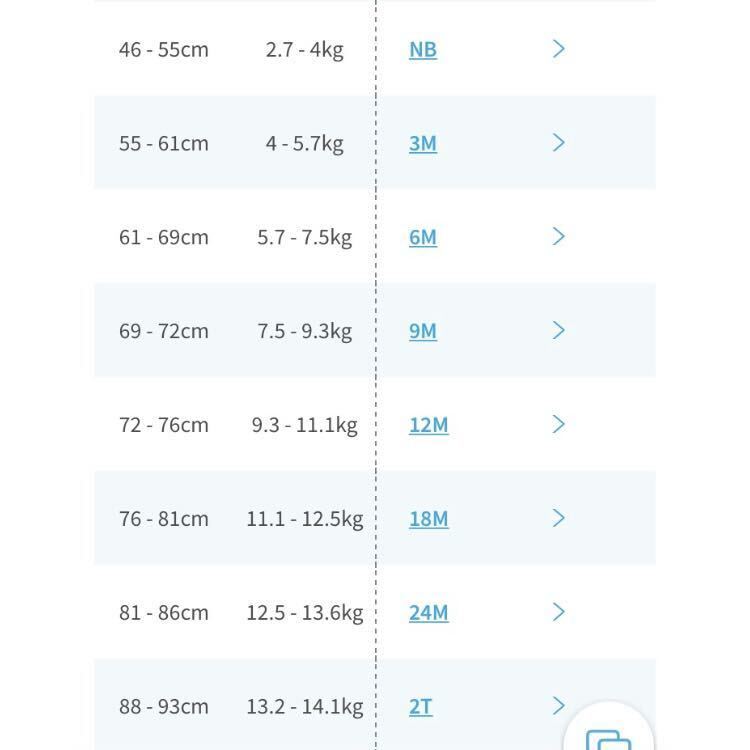Click the 24M row chevron arrow

coord(559,612)
